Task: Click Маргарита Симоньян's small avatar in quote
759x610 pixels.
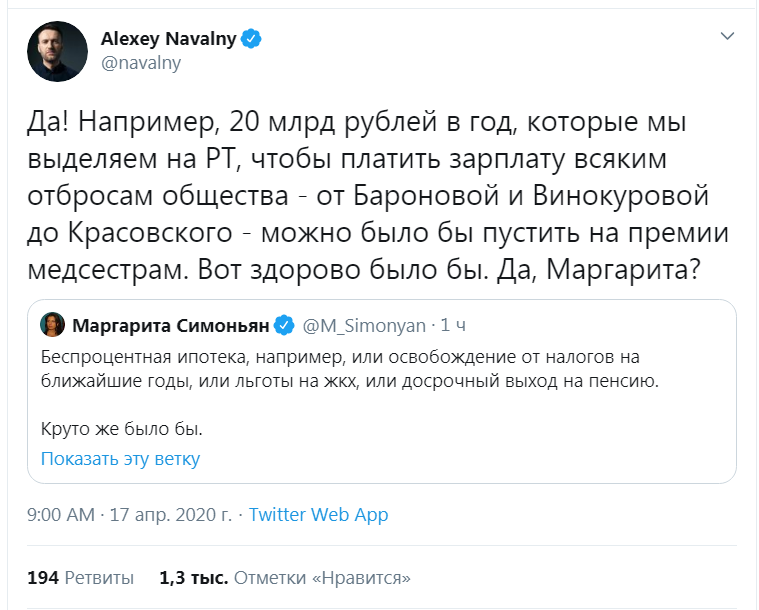Action: pos(53,325)
